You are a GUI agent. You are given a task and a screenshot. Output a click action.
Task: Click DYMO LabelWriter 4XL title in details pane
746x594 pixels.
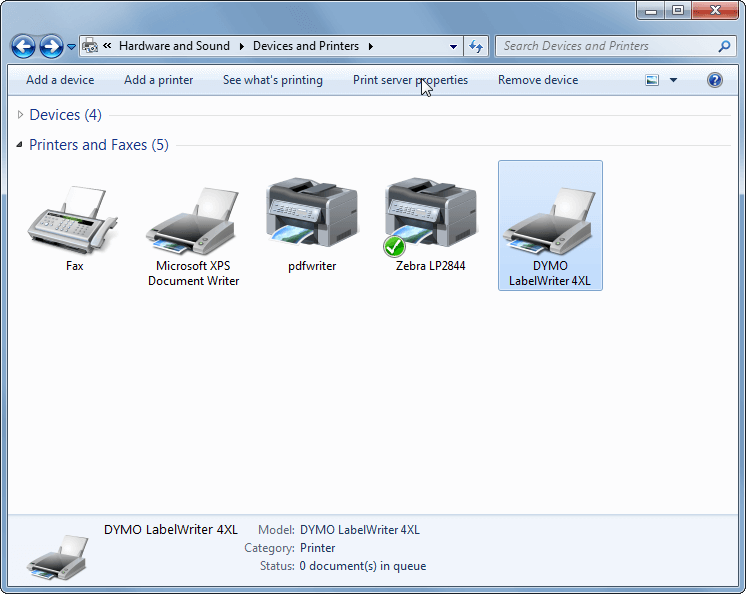pos(171,530)
